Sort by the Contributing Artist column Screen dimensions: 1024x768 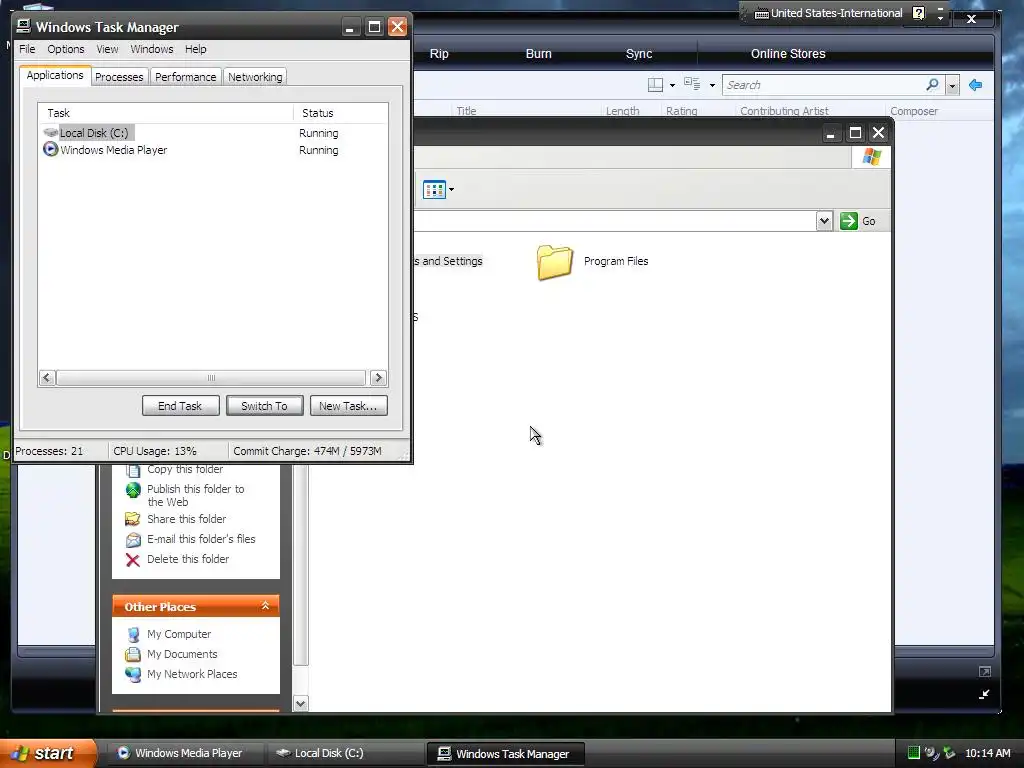784,111
